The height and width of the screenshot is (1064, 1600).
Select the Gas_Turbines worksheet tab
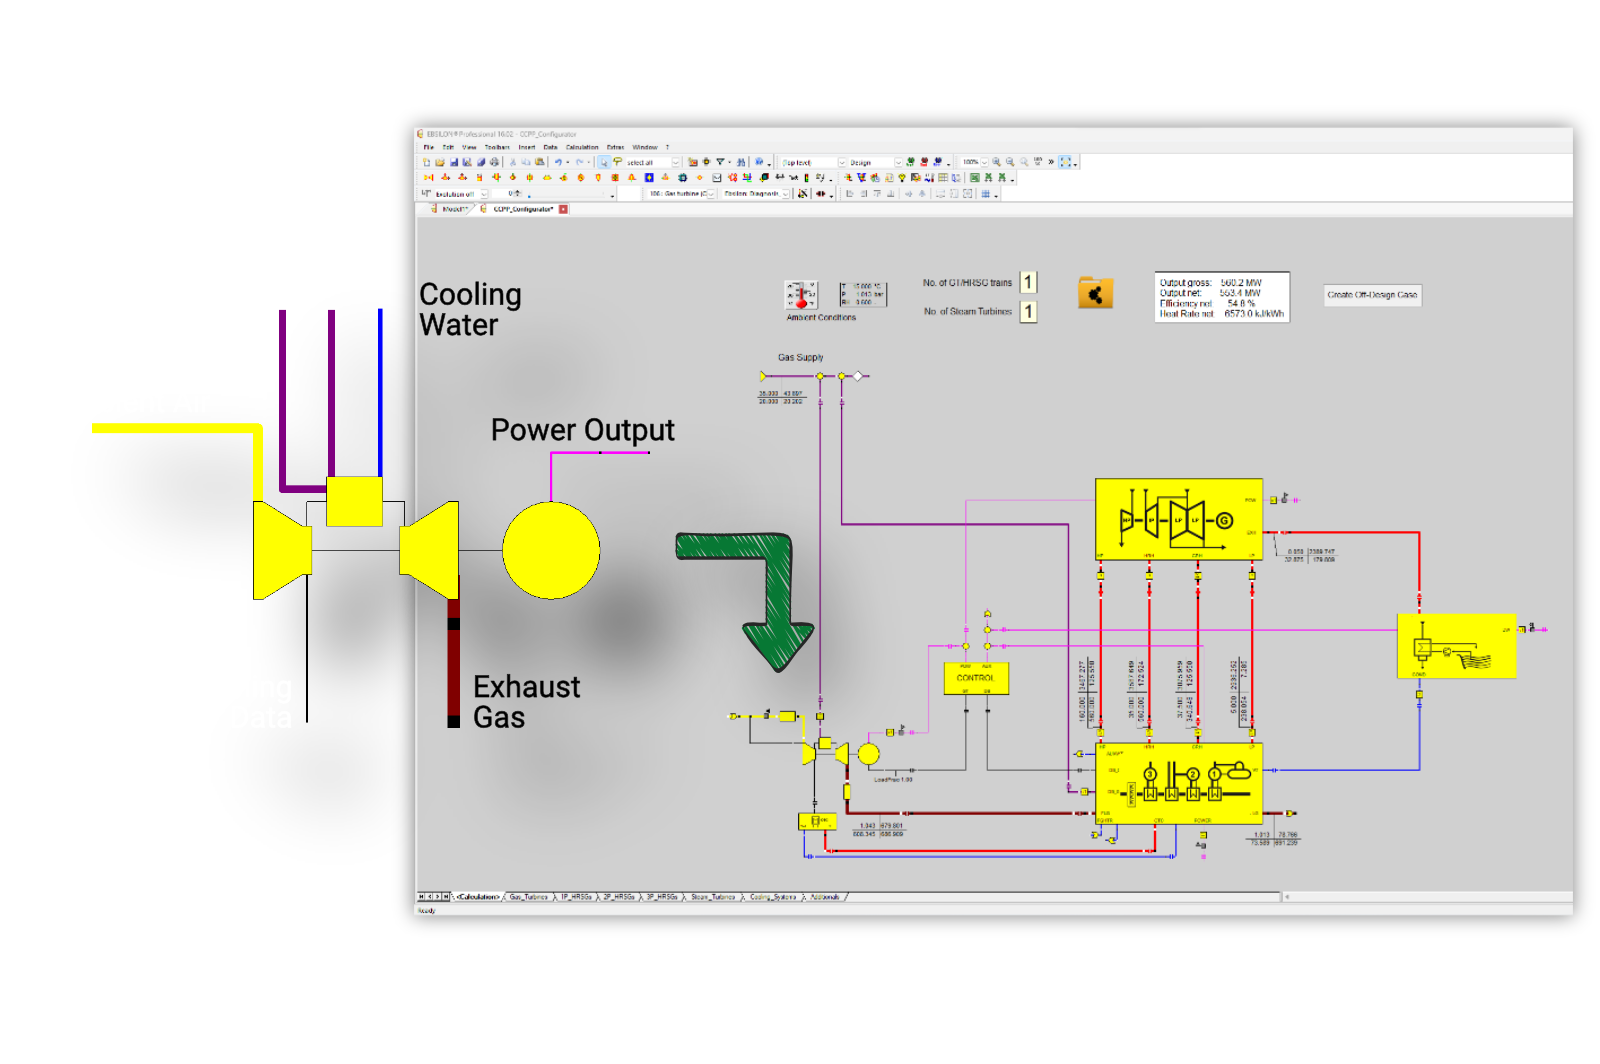[x=528, y=897]
